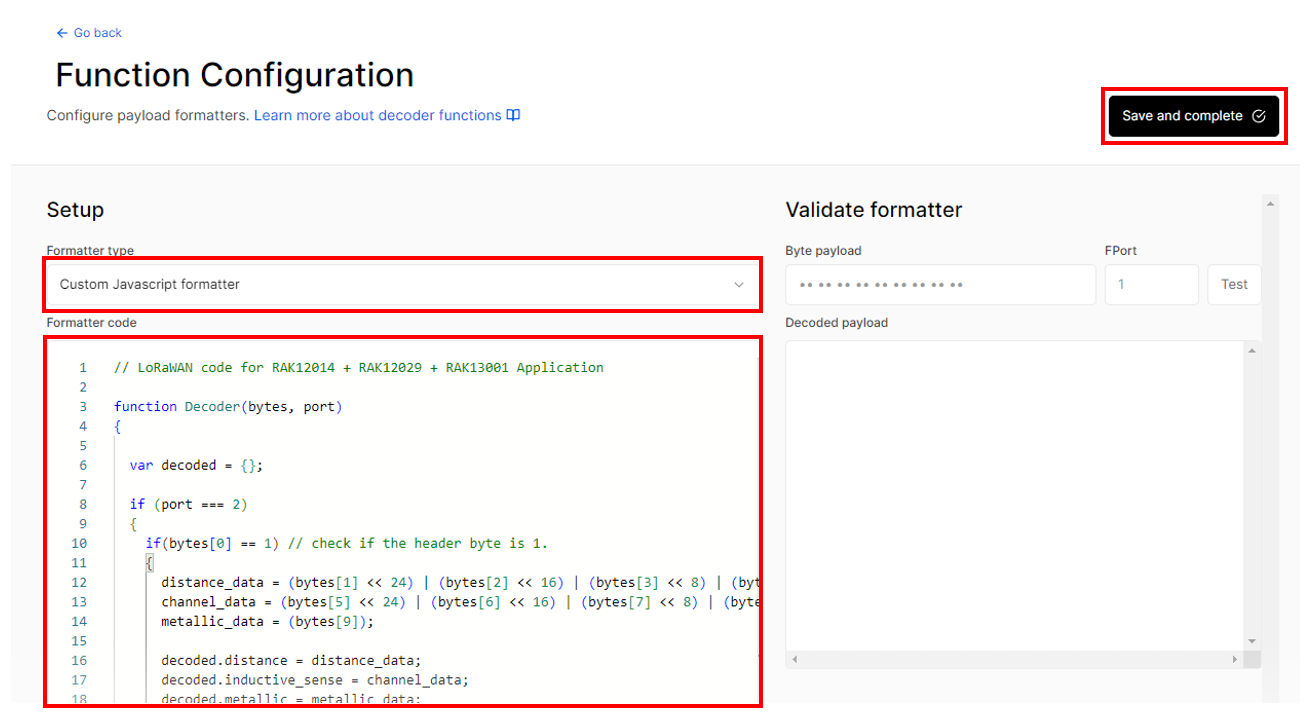Viewport: 1300px width, 725px height.
Task: Click the chevron in Custom Javascript formatter field
Action: [739, 284]
